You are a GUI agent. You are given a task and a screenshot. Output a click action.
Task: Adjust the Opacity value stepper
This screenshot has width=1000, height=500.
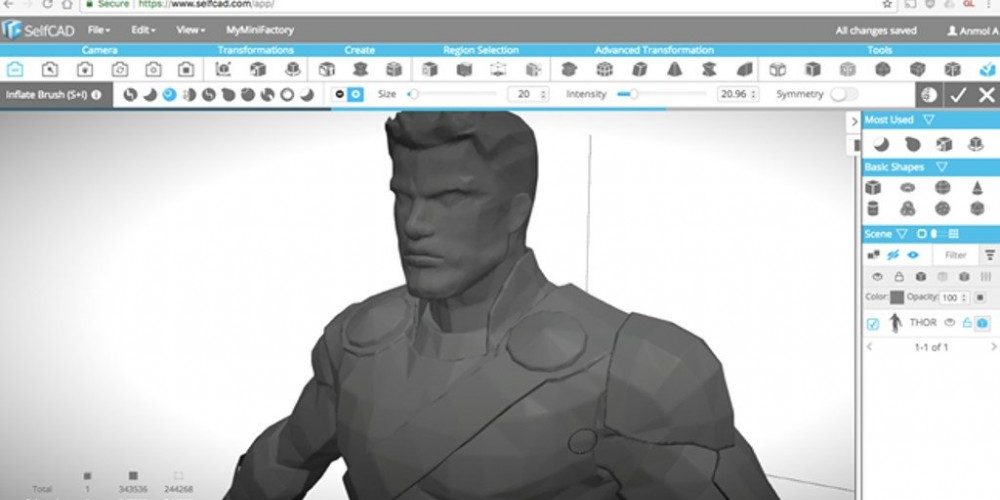[964, 298]
